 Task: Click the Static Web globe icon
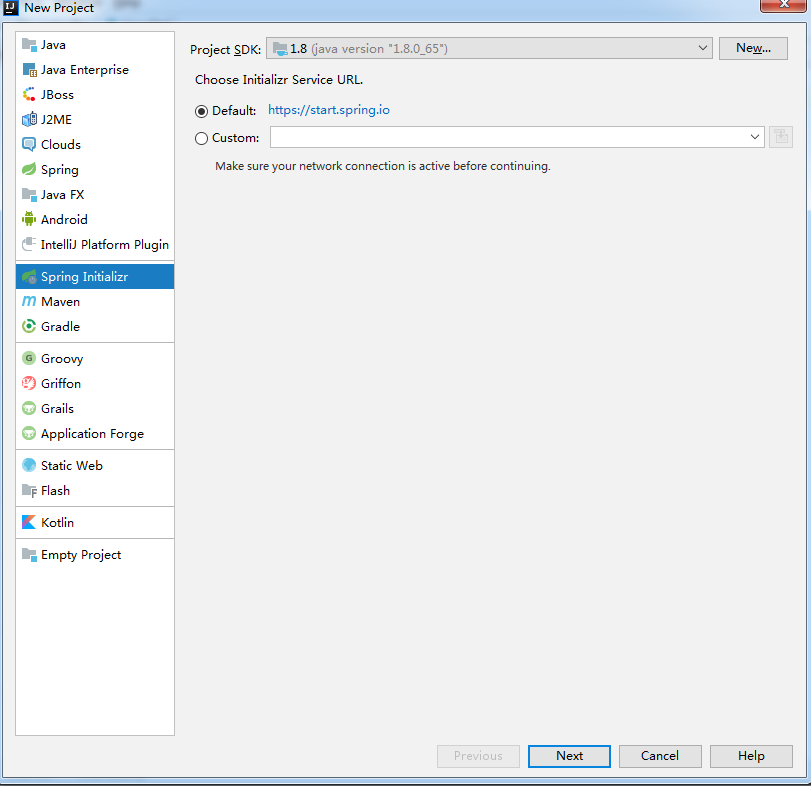[x=29, y=465]
